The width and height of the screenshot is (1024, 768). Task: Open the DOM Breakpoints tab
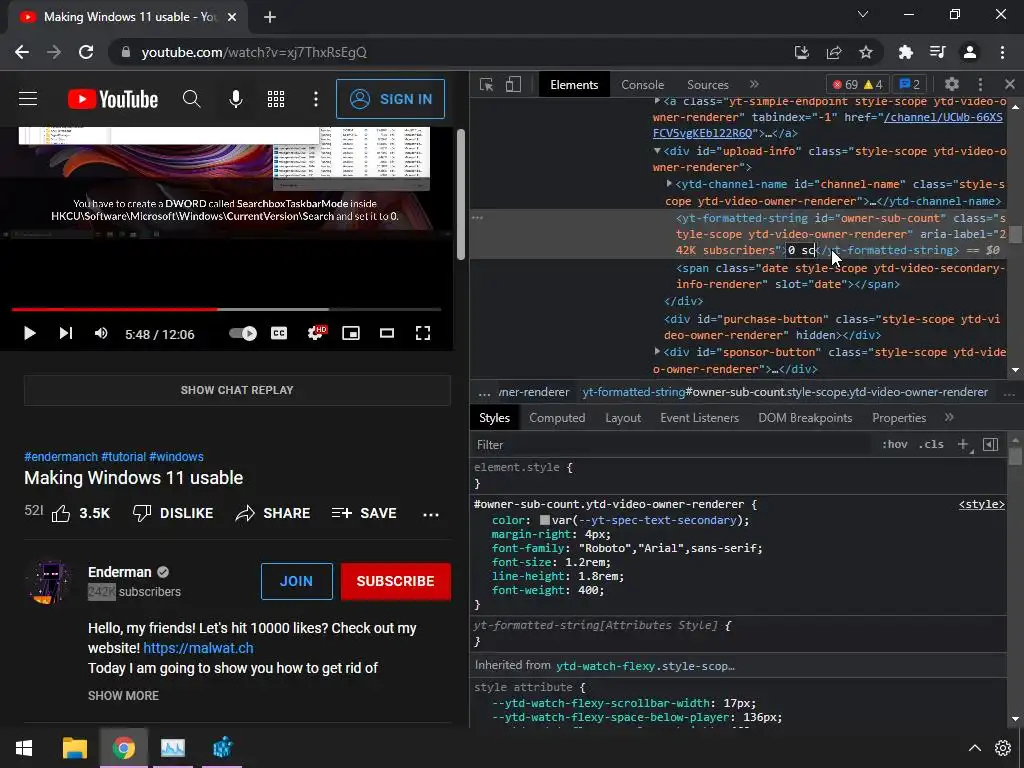point(805,418)
